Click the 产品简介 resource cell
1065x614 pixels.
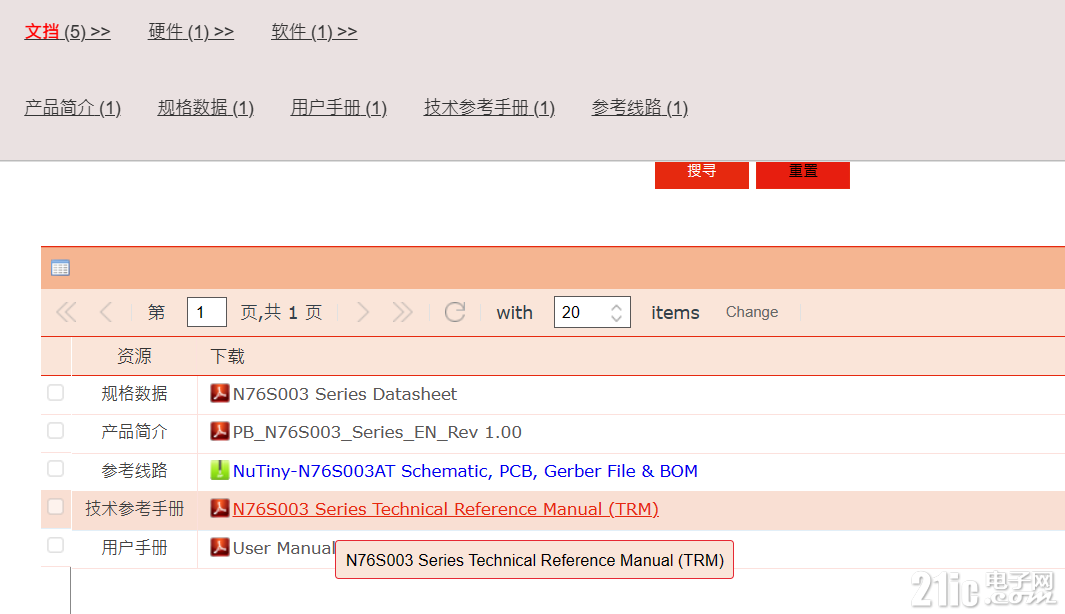click(x=134, y=431)
